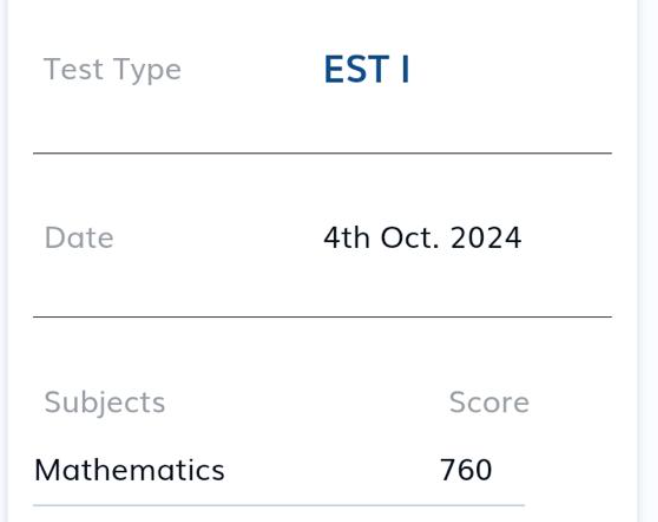Screen dimensions: 658x522
Task: Click the word Type in Test Type label
Action: point(147,70)
